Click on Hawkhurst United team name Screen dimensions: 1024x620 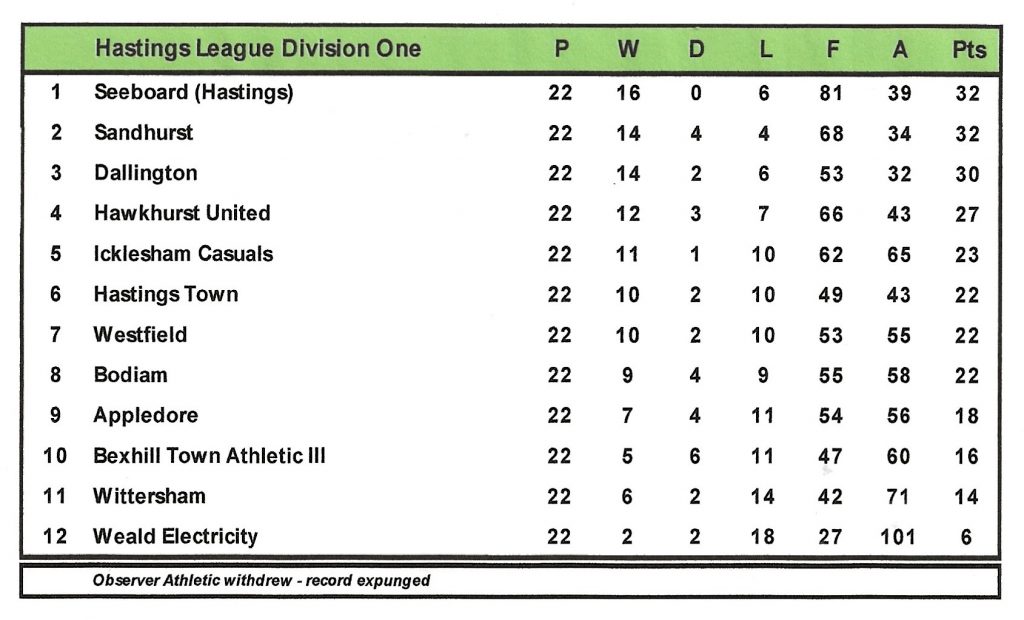point(181,213)
